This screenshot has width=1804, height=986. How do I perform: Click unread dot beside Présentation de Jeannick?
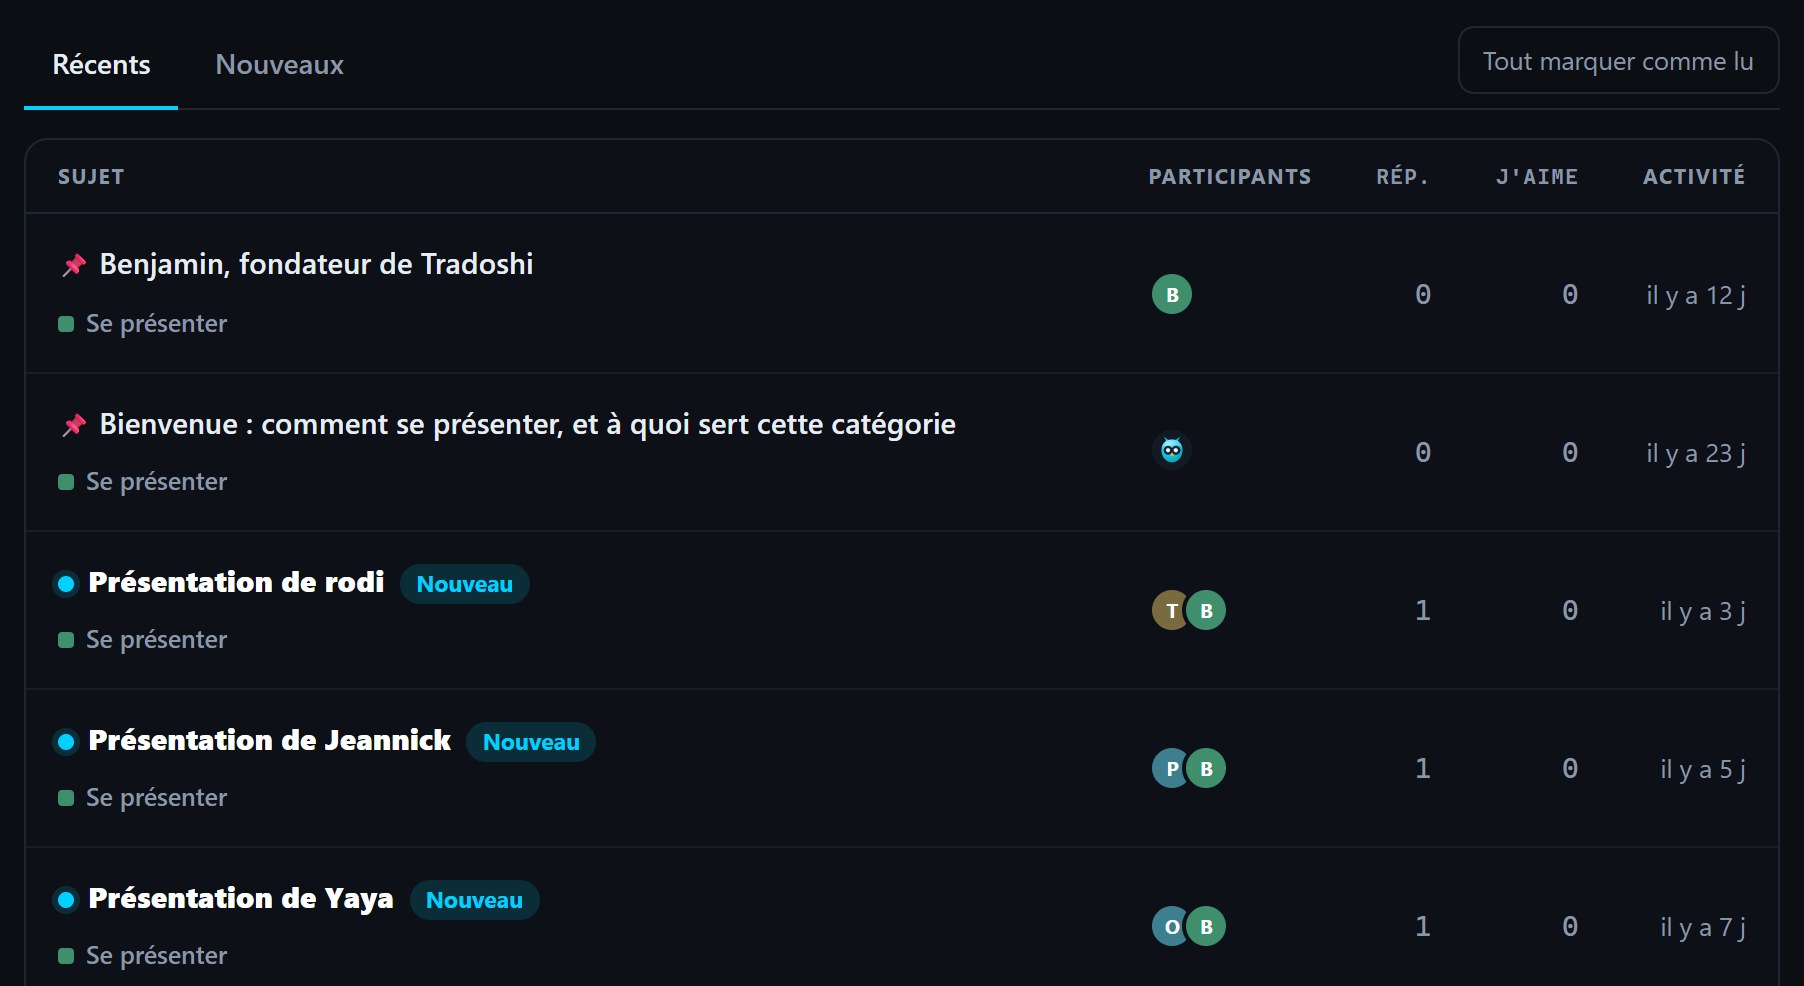point(66,742)
